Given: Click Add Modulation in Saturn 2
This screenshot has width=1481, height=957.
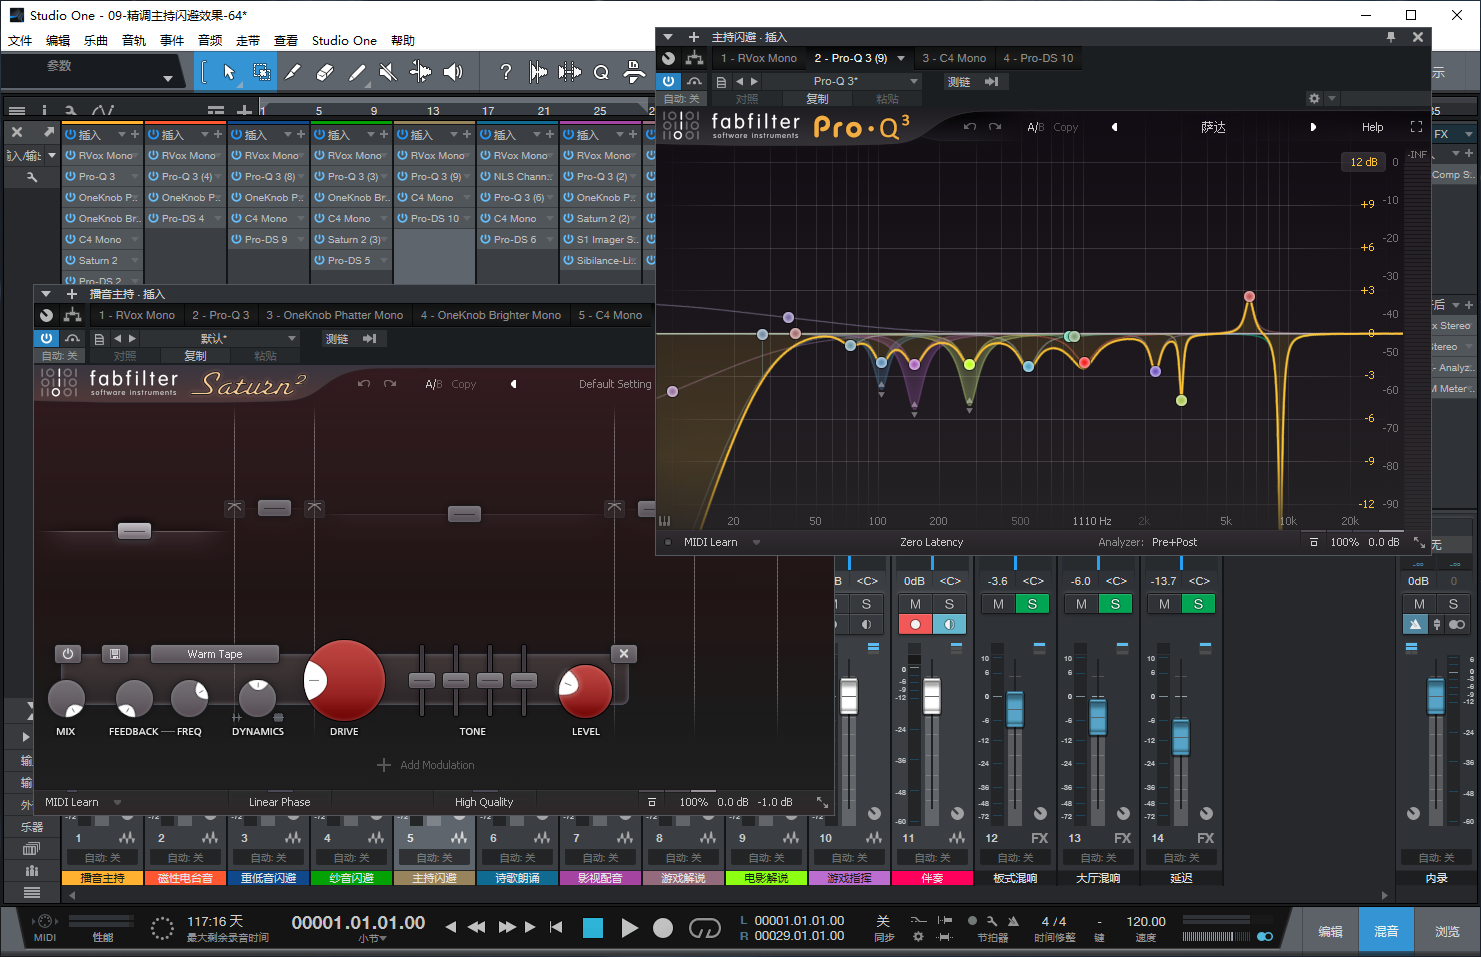Looking at the screenshot, I should 426,765.
